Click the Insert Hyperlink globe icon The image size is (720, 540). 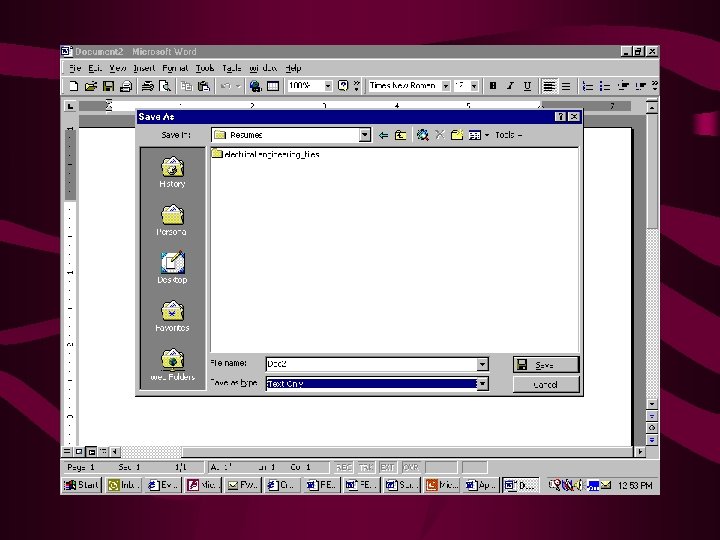pyautogui.click(x=255, y=86)
